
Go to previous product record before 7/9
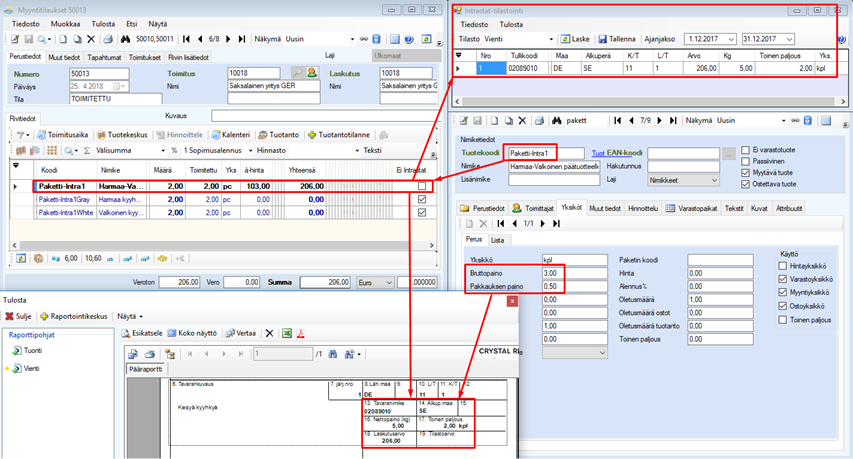point(632,121)
